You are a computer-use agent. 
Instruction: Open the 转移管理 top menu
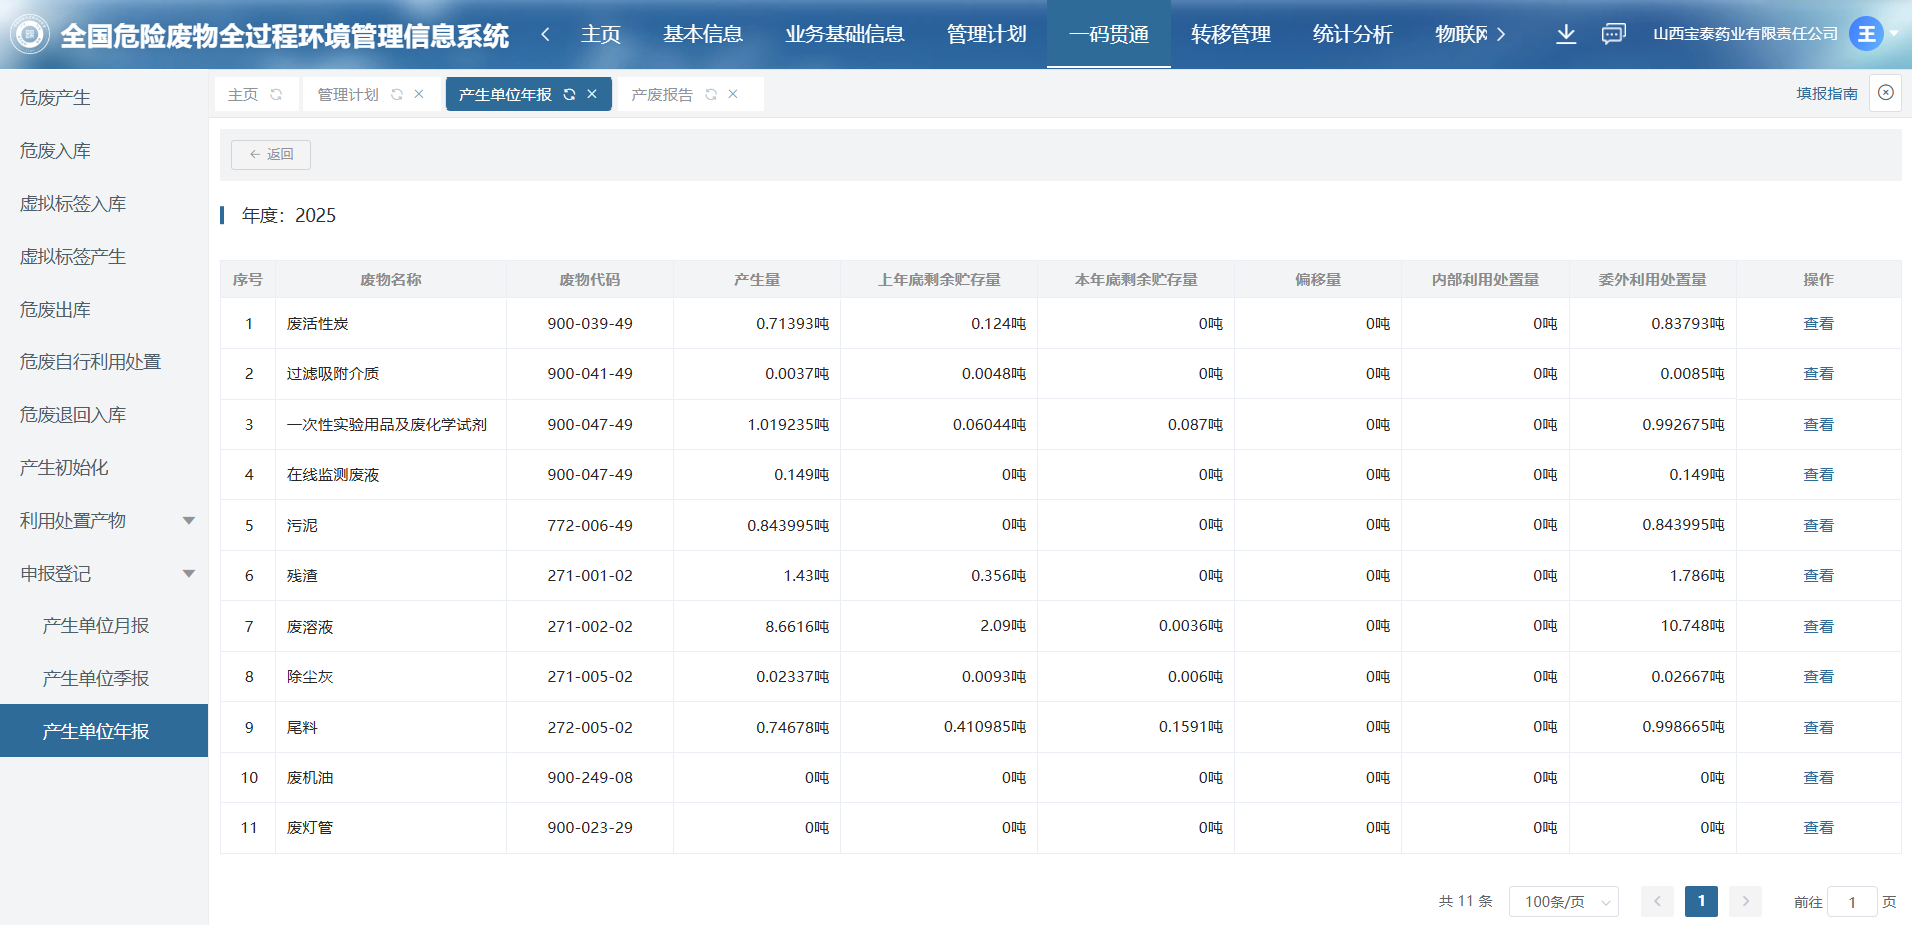click(1231, 34)
